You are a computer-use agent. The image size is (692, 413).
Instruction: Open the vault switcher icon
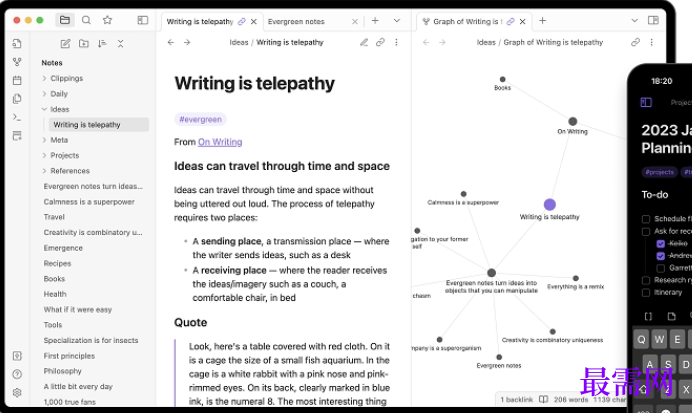click(17, 356)
